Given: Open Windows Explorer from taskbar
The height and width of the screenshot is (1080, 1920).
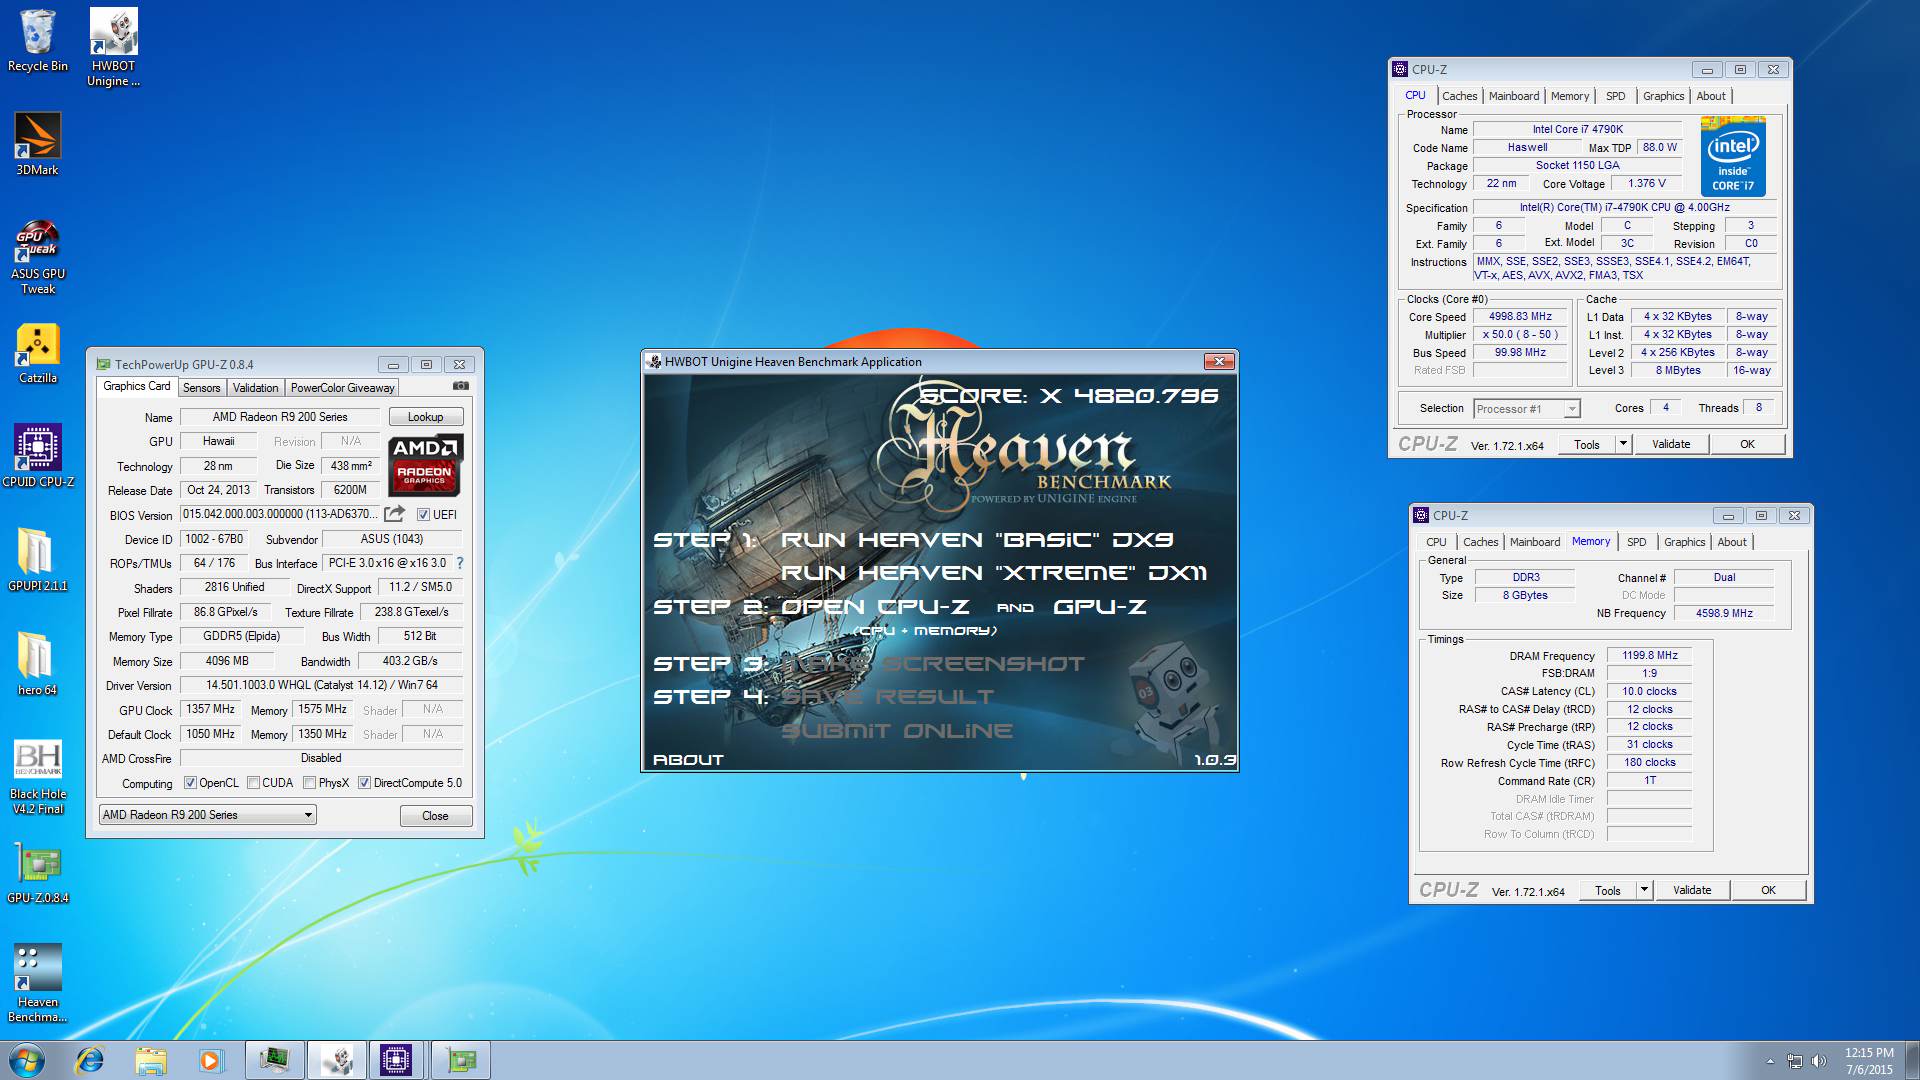Looking at the screenshot, I should pos(151,1060).
